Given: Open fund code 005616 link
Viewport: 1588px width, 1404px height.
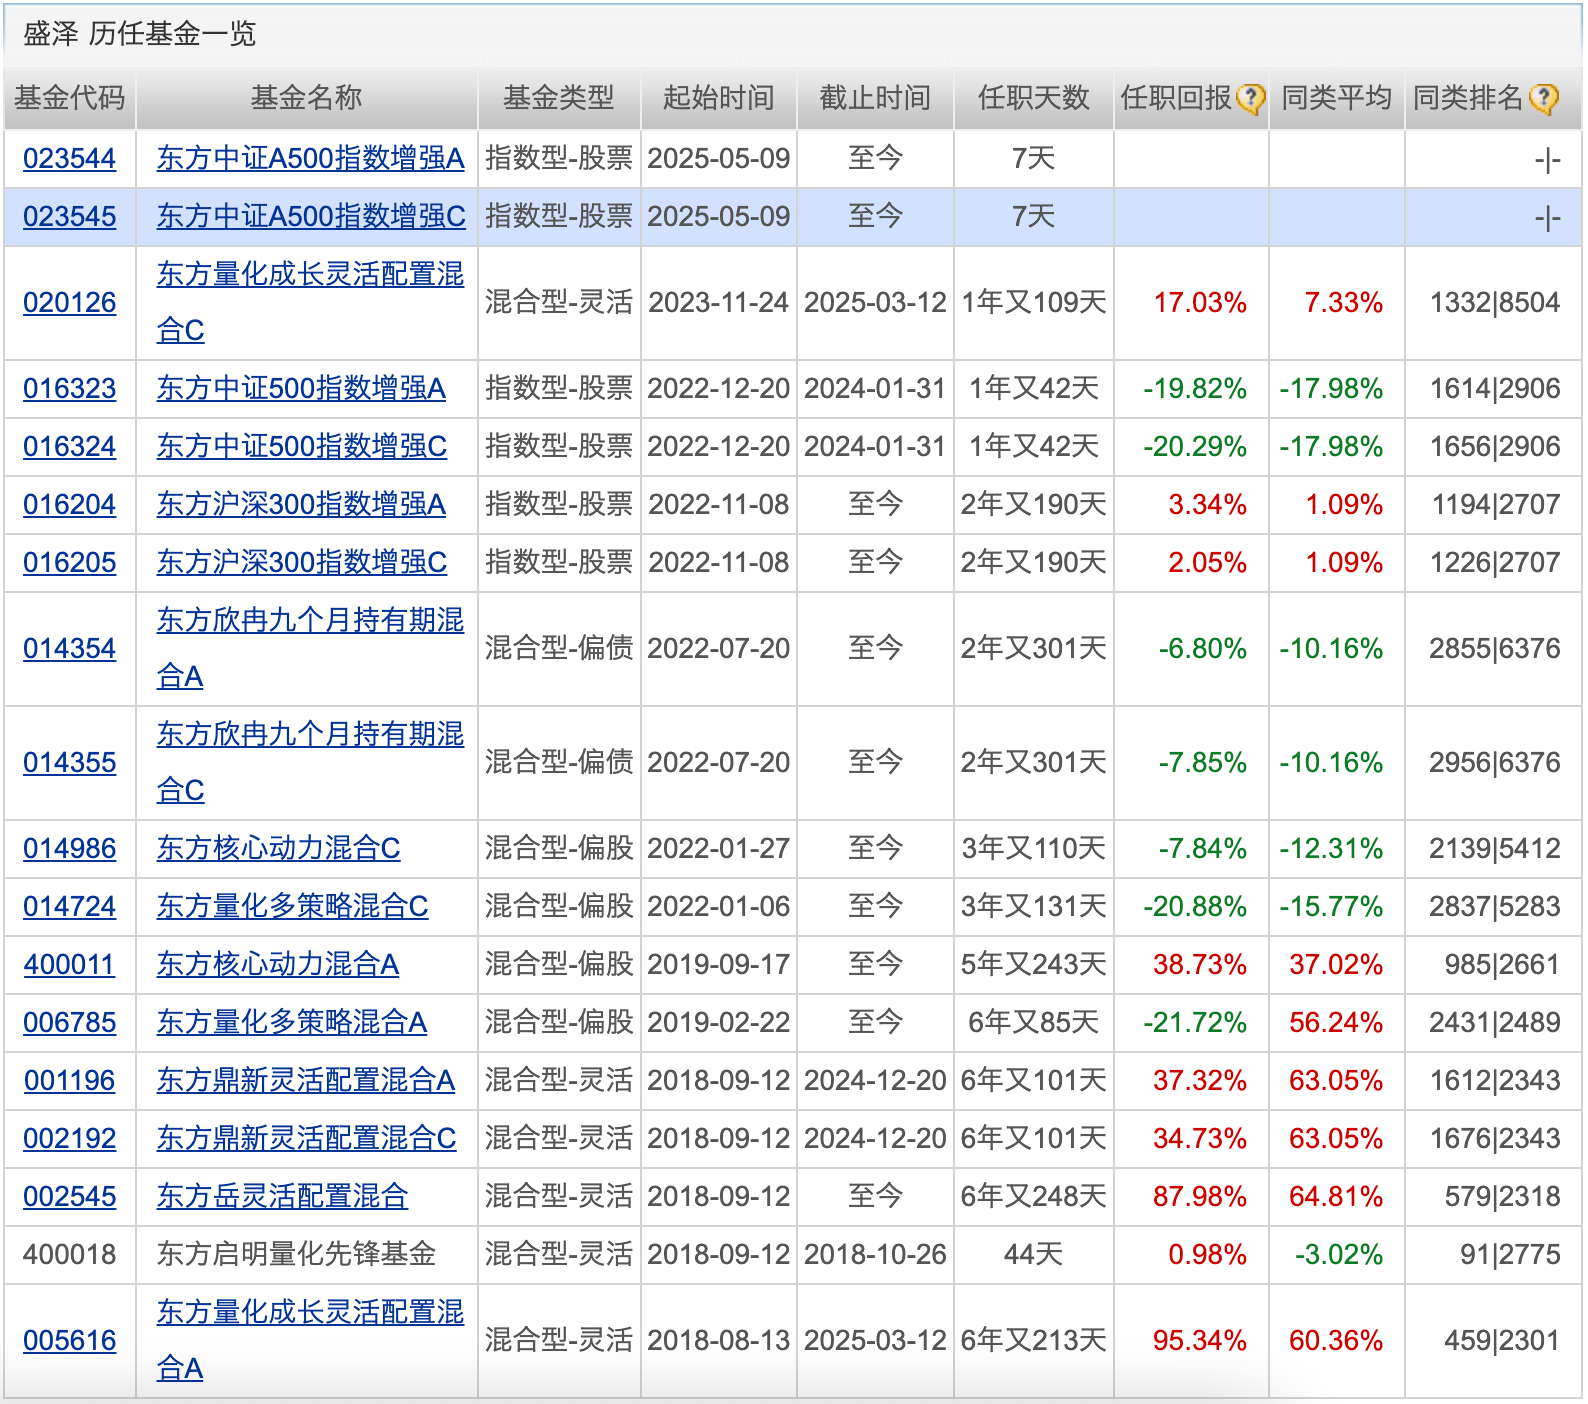Looking at the screenshot, I should click(x=69, y=1341).
